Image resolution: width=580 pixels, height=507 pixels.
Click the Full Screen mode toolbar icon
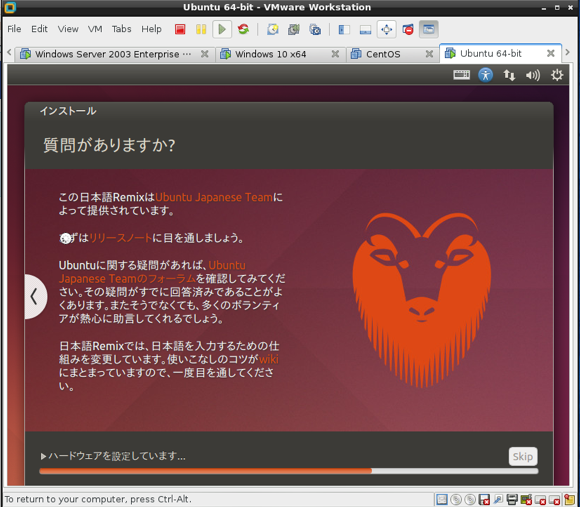pyautogui.click(x=386, y=29)
